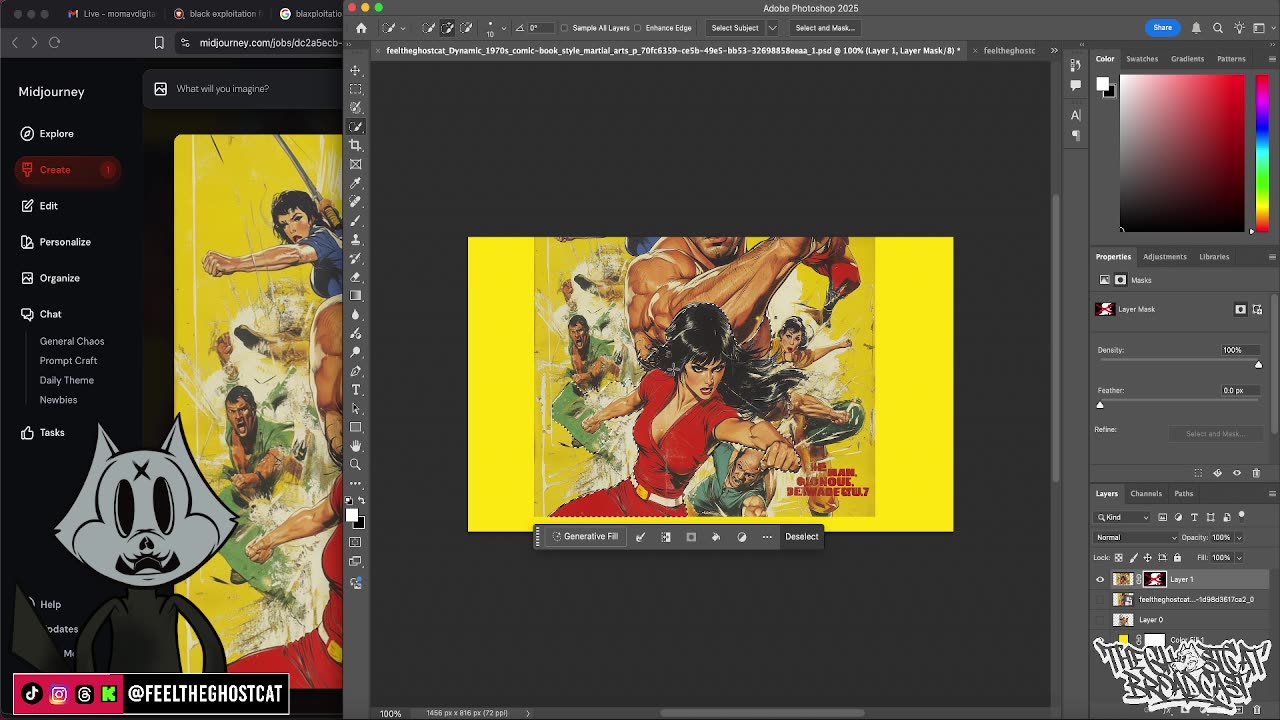Enable Sample All Layers checkbox
The image size is (1280, 720).
click(565, 28)
